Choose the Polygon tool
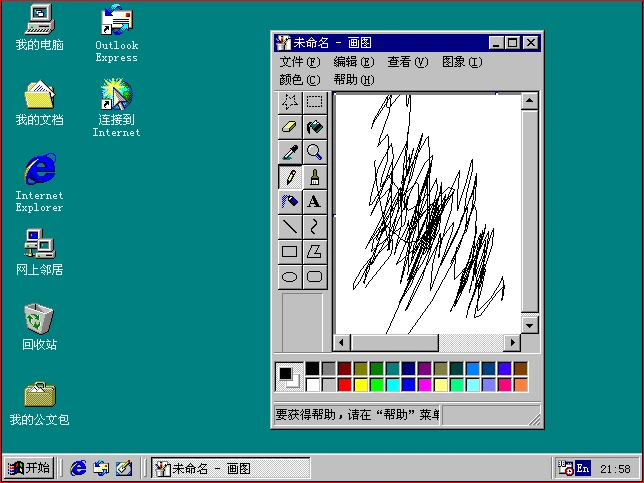The image size is (644, 483). point(315,252)
